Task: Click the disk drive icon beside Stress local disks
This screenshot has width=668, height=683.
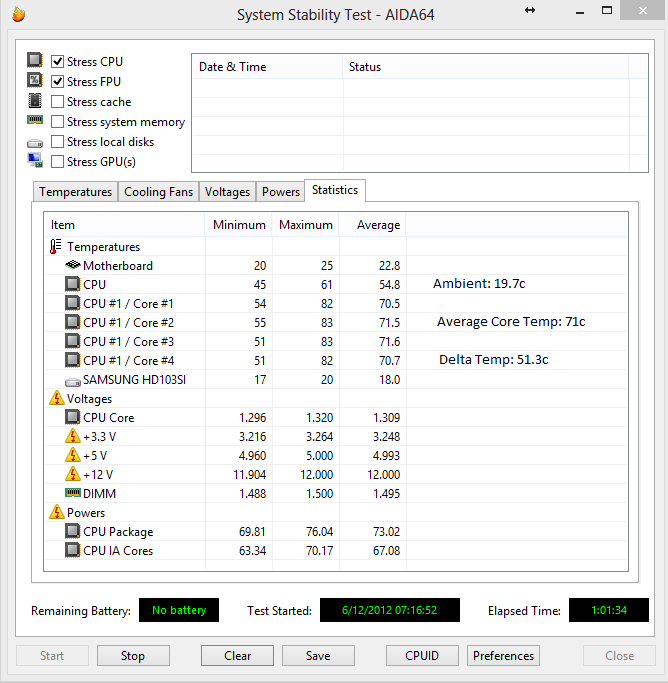Action: (35, 143)
